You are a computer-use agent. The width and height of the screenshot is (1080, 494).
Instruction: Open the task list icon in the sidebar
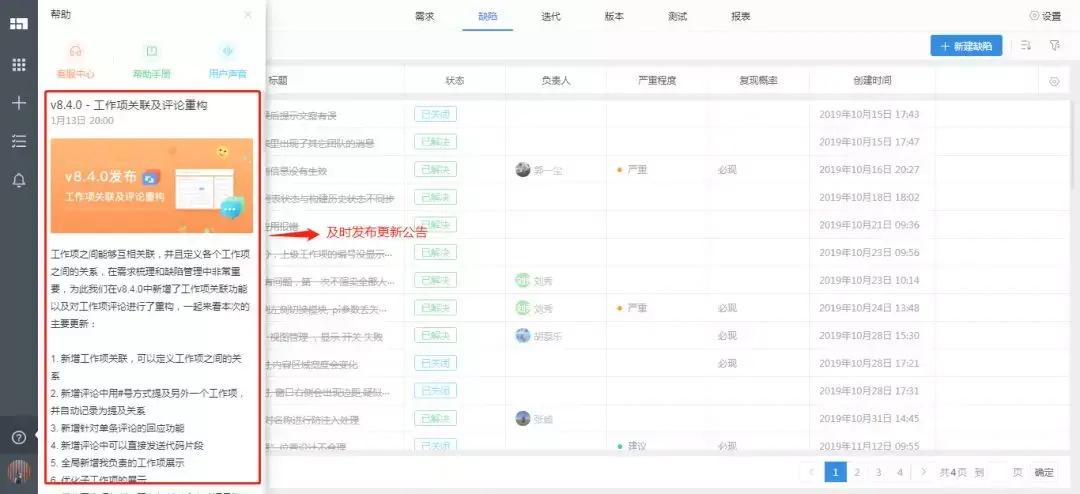point(19,141)
